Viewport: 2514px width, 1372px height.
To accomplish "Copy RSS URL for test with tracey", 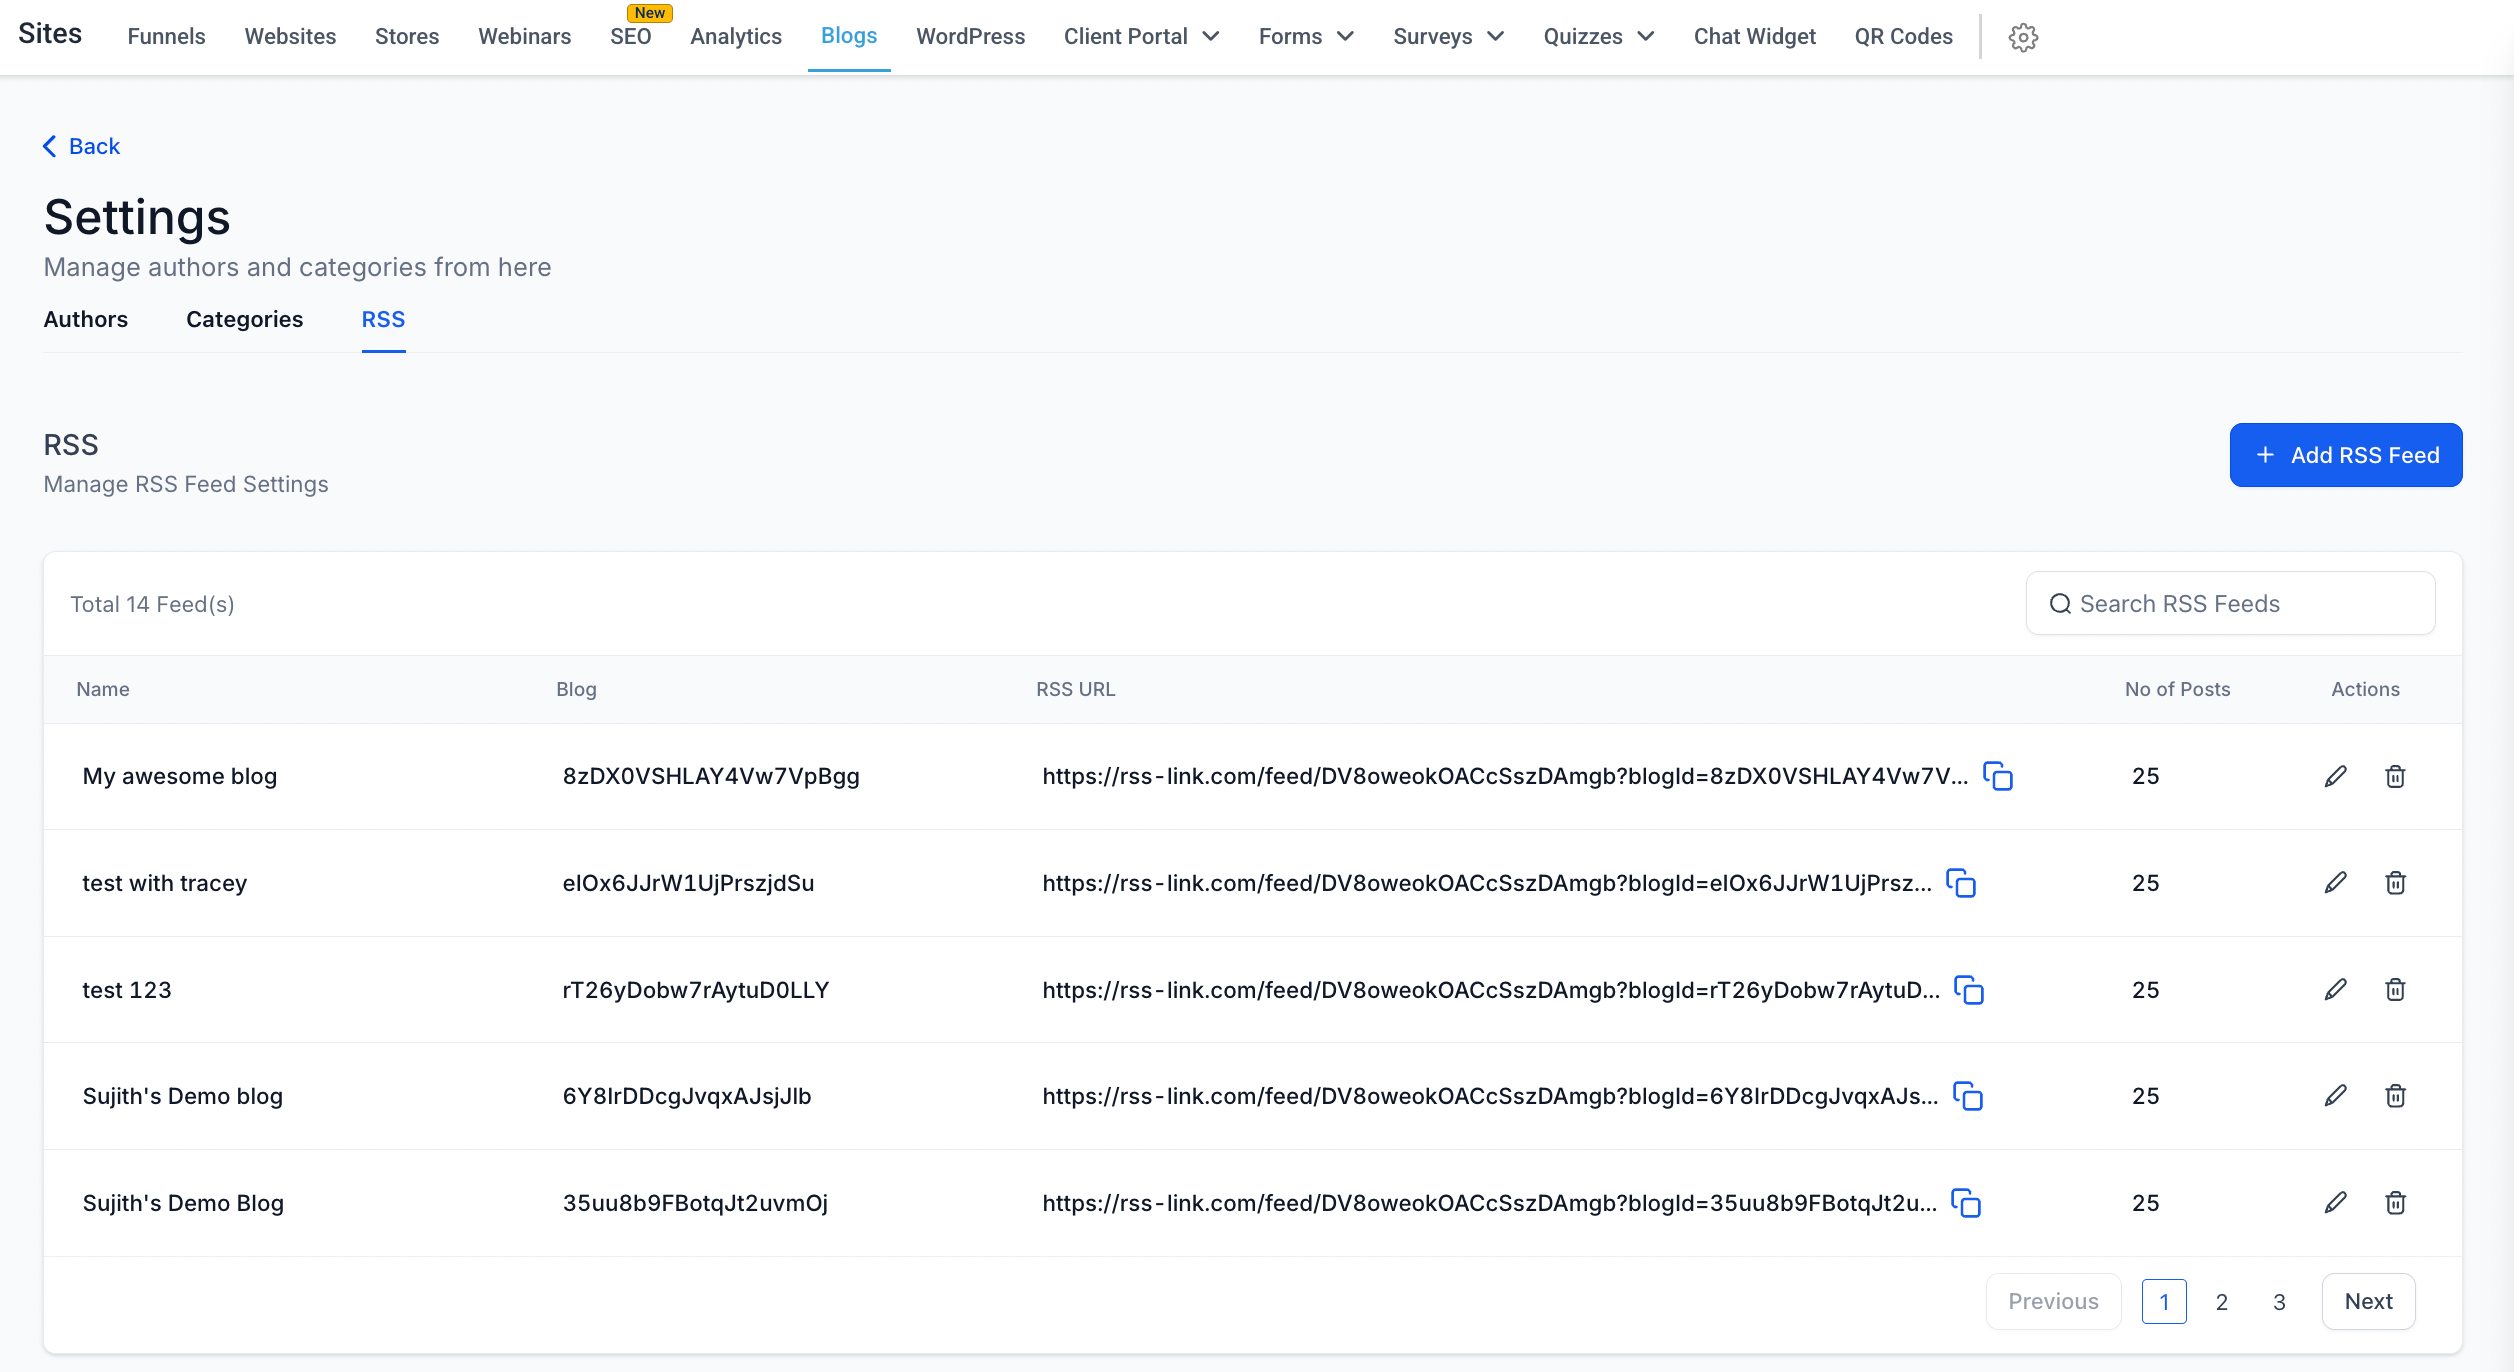I will 1961,883.
